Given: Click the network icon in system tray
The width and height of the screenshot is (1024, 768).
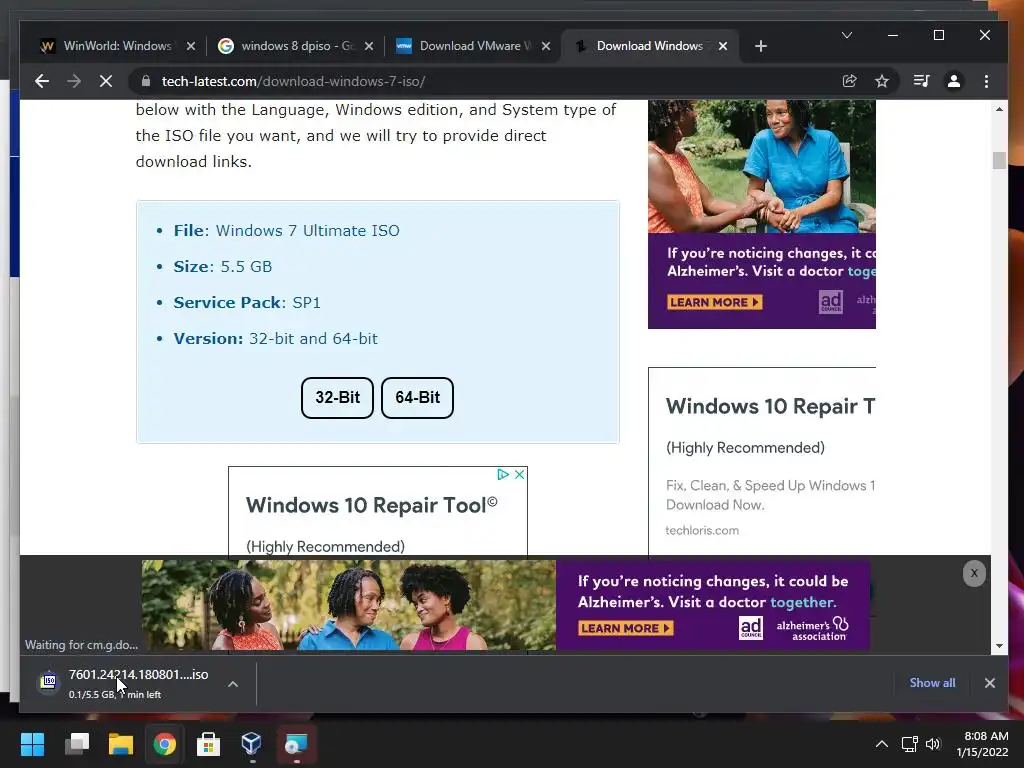Looking at the screenshot, I should point(909,744).
